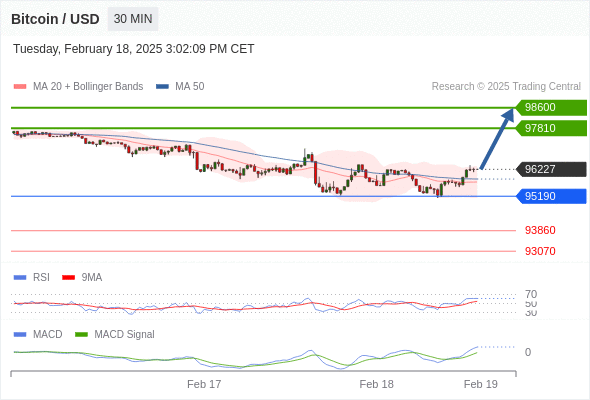The height and width of the screenshot is (400, 590).
Task: Toggle the 9MA legend entry
Action: click(x=82, y=277)
